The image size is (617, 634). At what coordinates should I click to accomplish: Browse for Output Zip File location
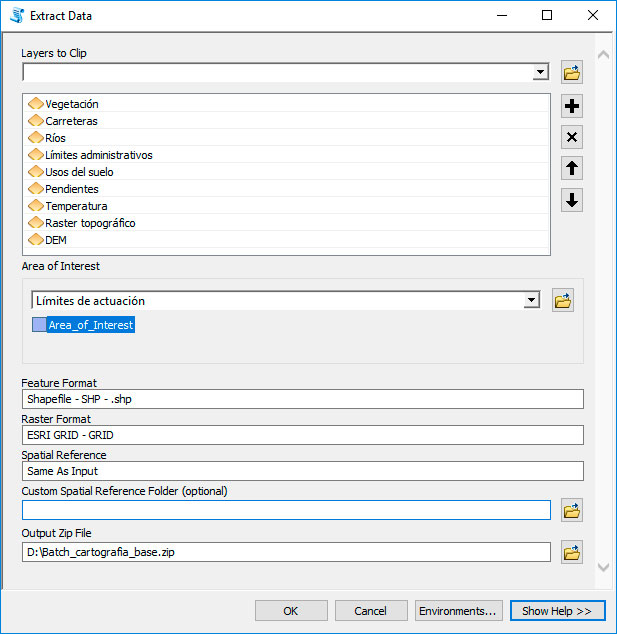click(572, 552)
